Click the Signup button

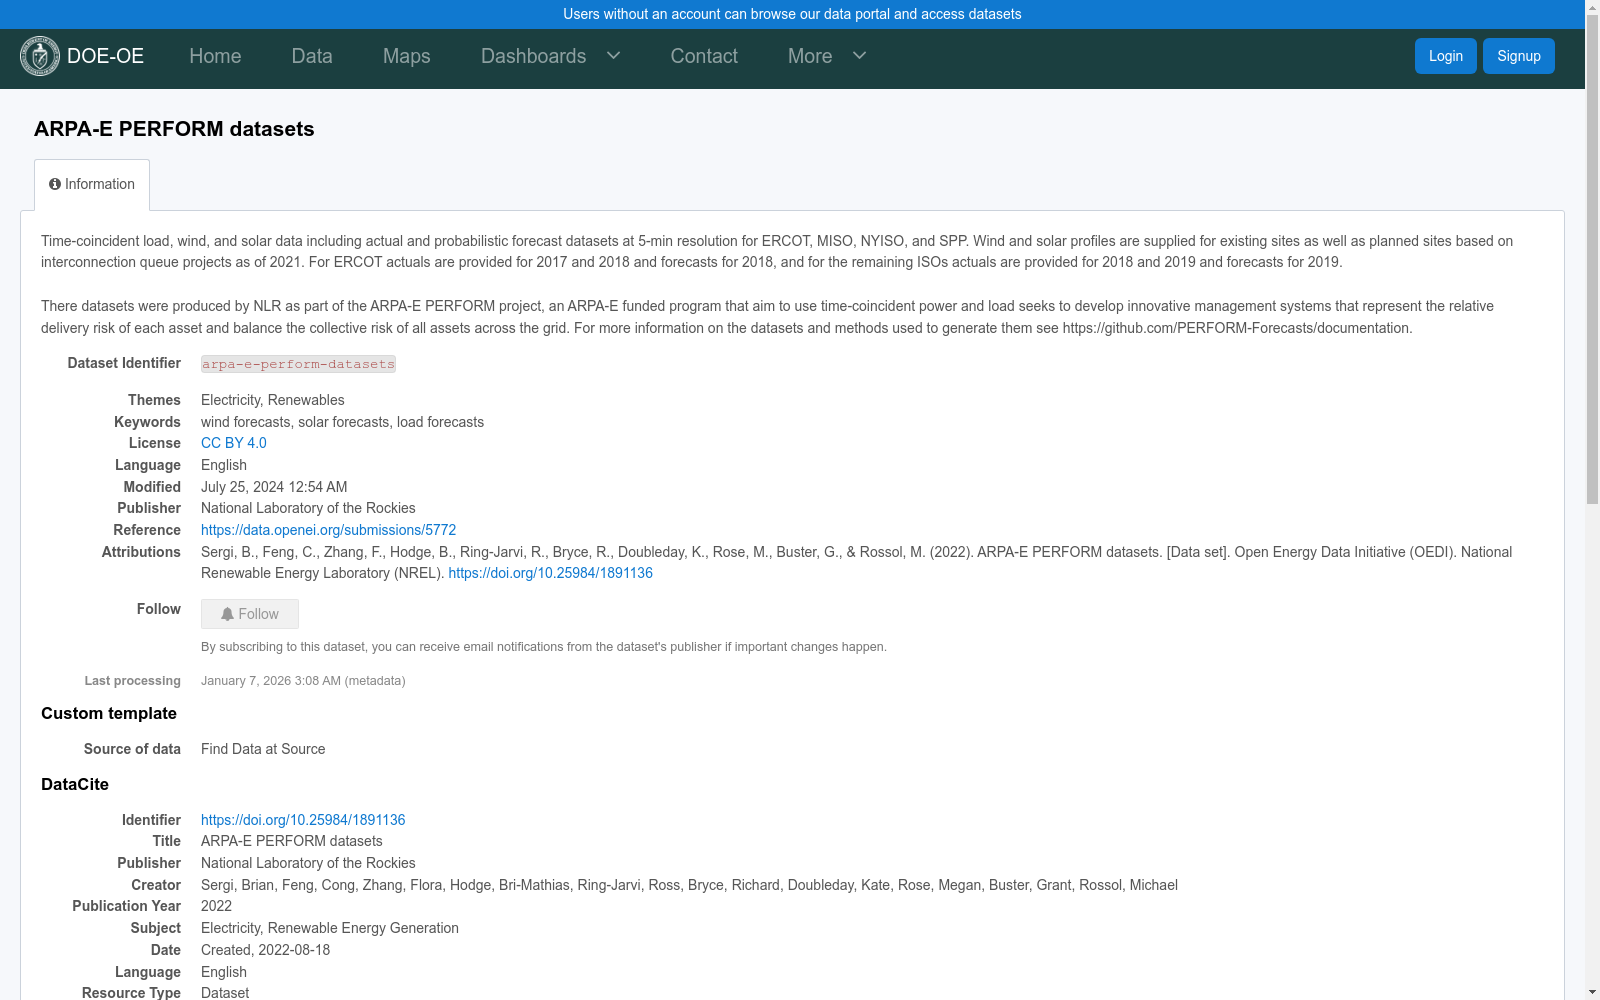(1519, 56)
